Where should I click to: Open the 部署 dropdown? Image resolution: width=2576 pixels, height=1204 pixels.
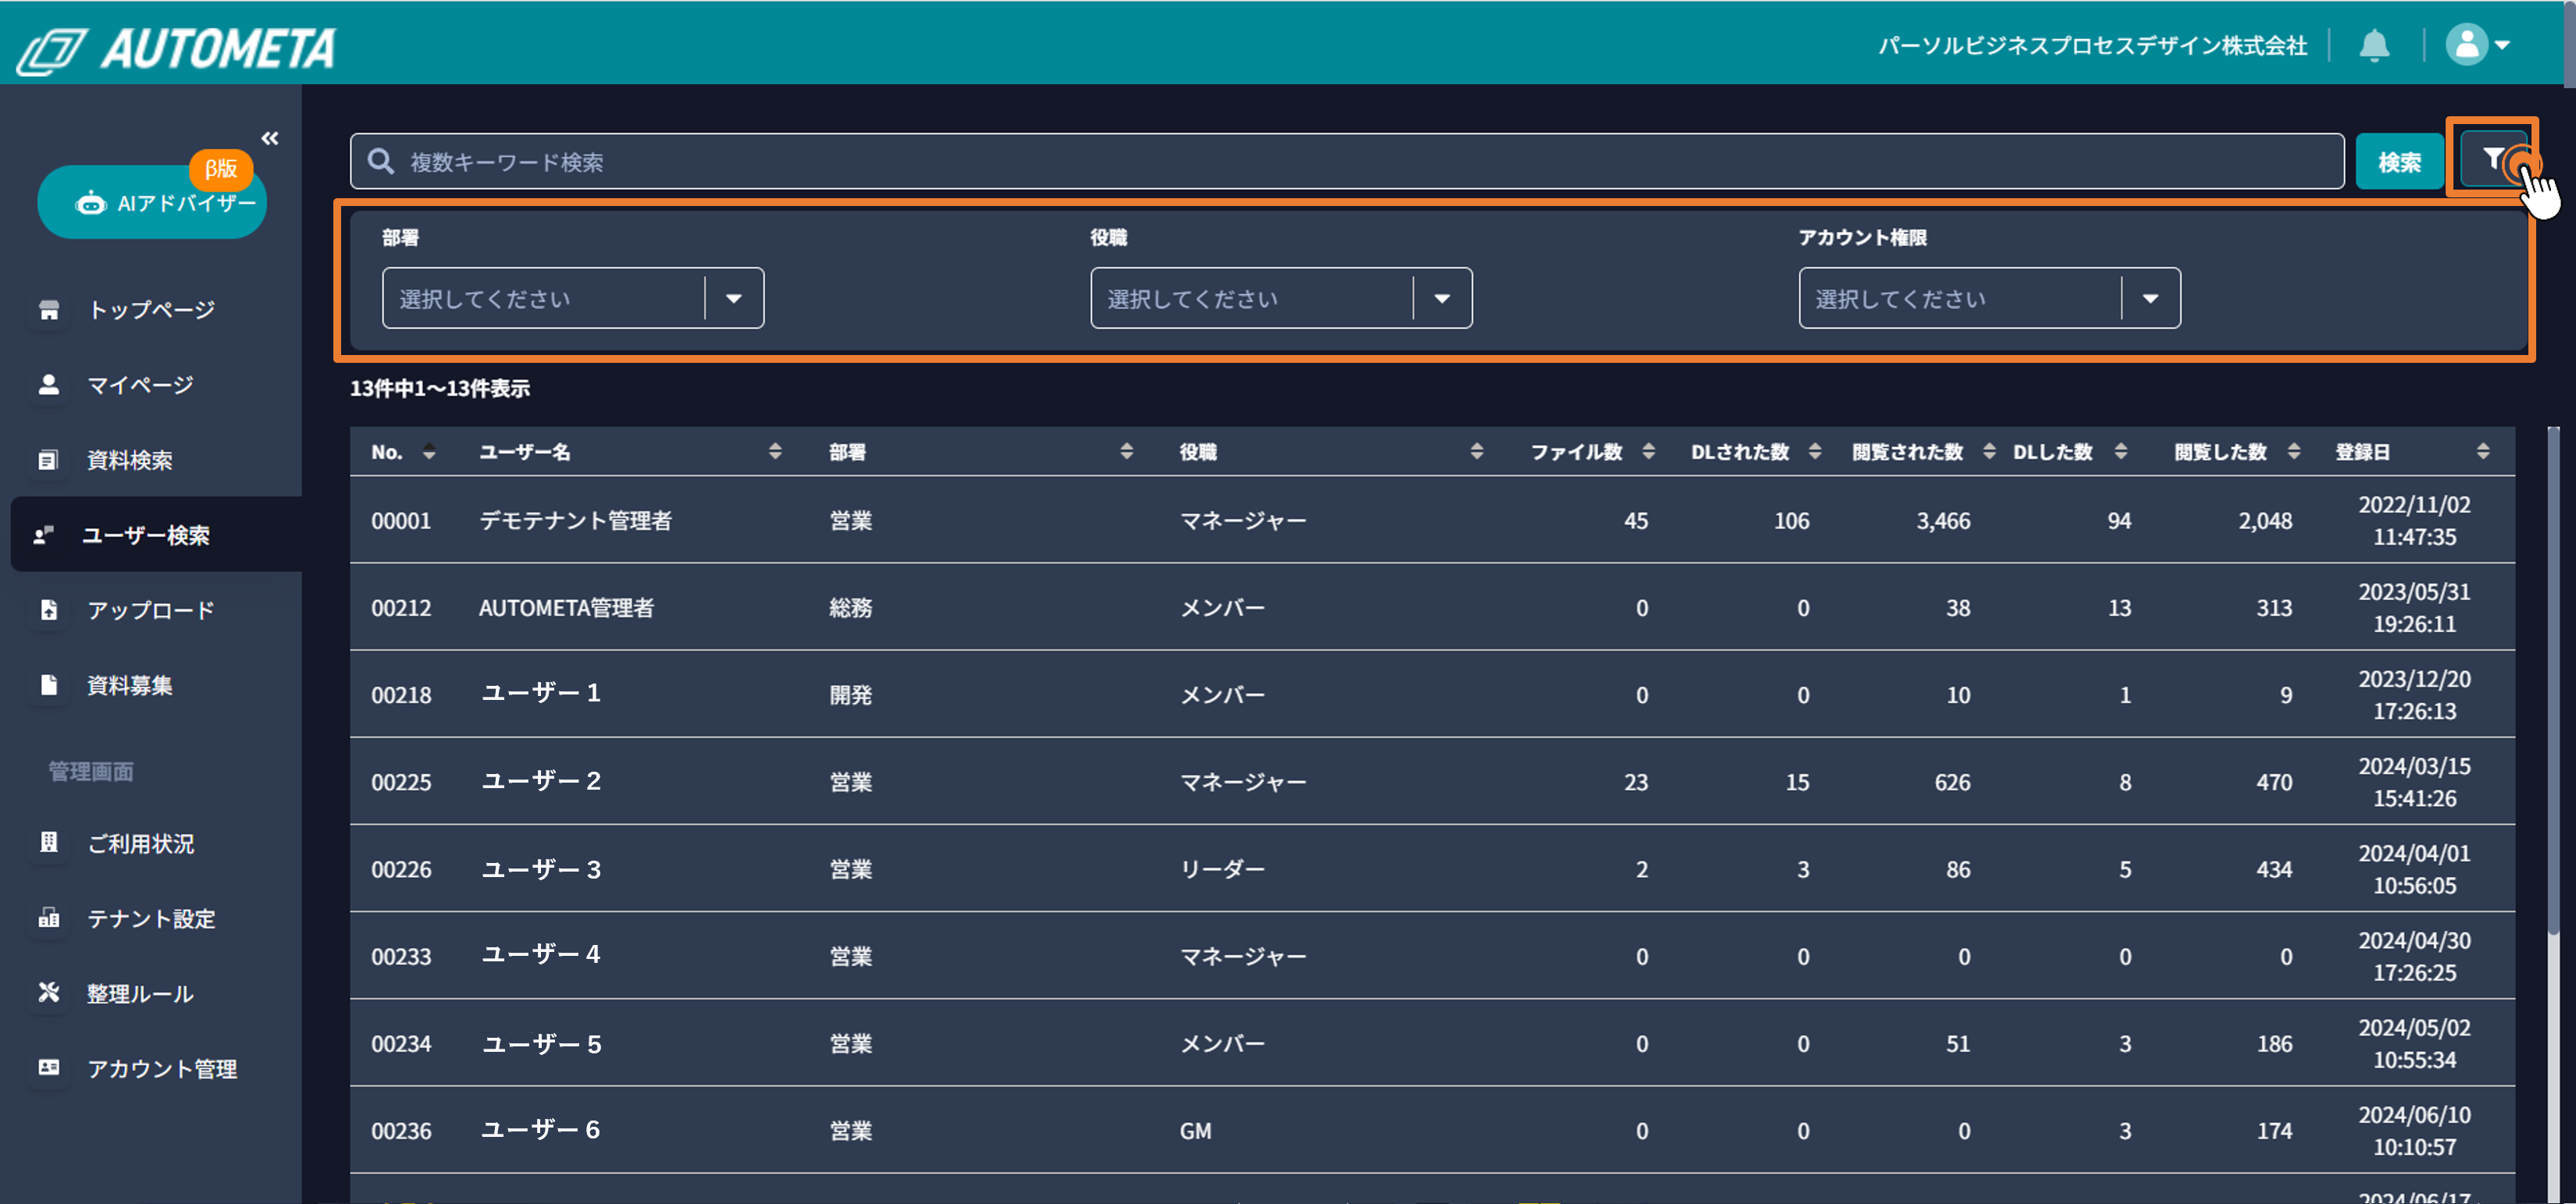coord(573,298)
